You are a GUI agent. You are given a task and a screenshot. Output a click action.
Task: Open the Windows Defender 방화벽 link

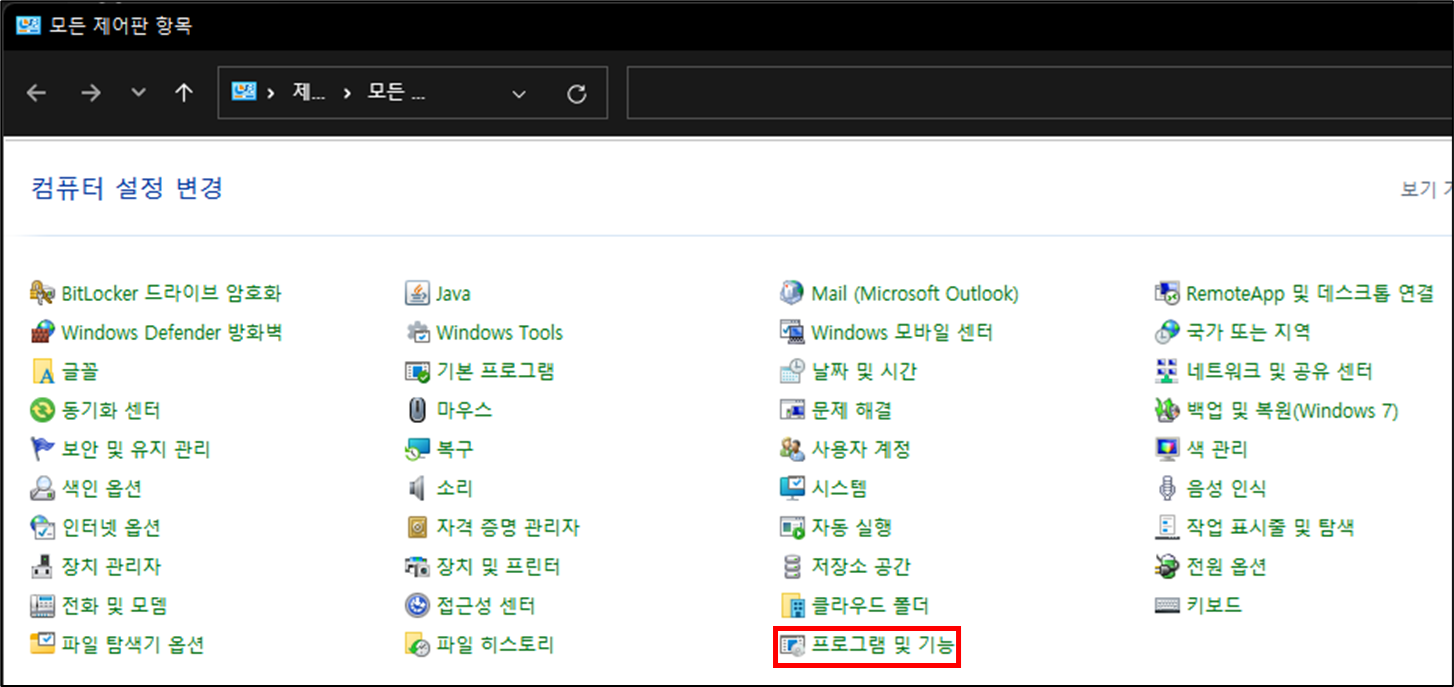click(x=172, y=332)
